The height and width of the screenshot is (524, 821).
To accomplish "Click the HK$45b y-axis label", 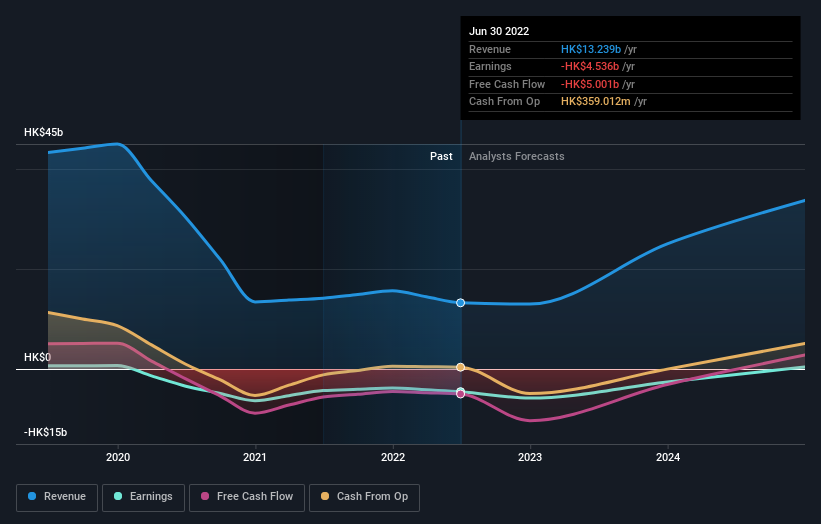I will [x=43, y=132].
